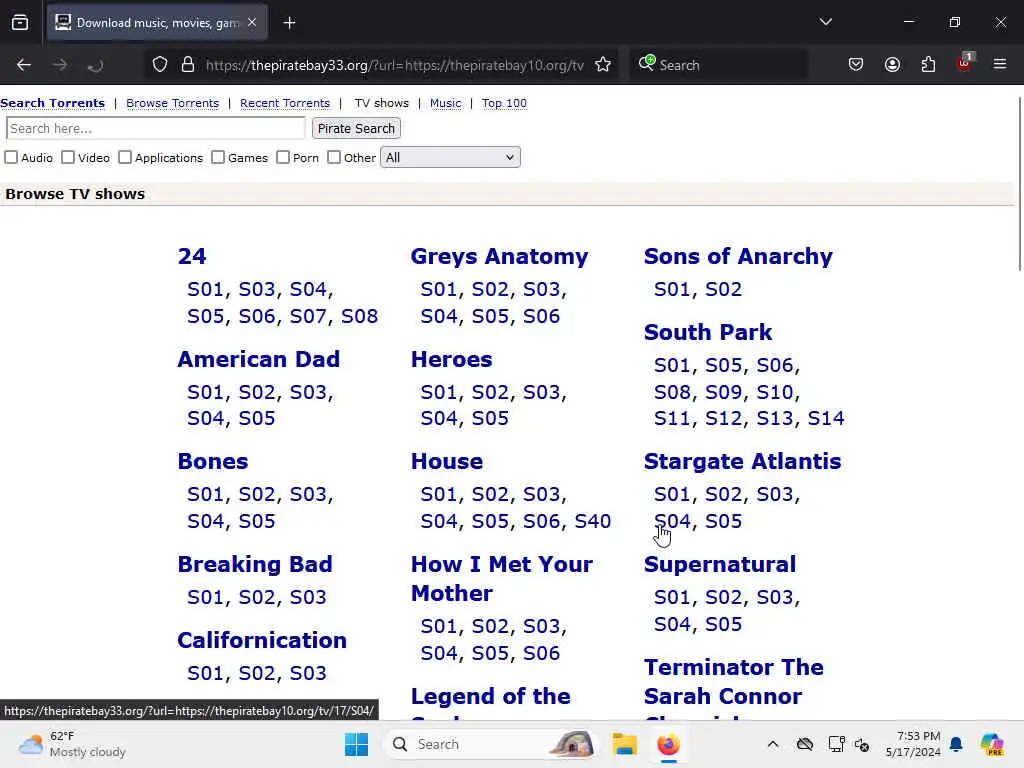Click the muted volume tray icon
Image resolution: width=1024 pixels, height=768 pixels.
click(x=862, y=744)
